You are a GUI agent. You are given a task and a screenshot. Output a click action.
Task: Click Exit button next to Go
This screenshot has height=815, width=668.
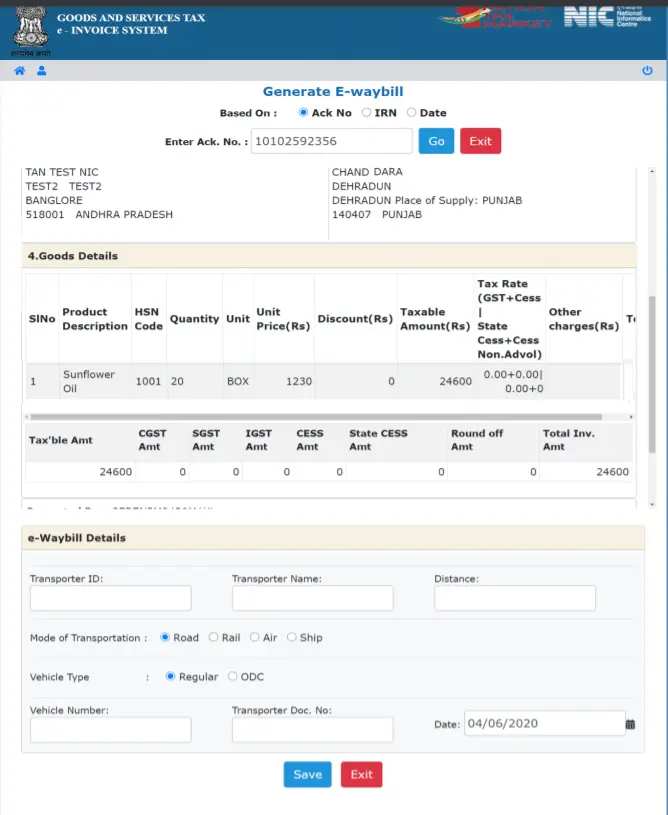click(x=480, y=141)
